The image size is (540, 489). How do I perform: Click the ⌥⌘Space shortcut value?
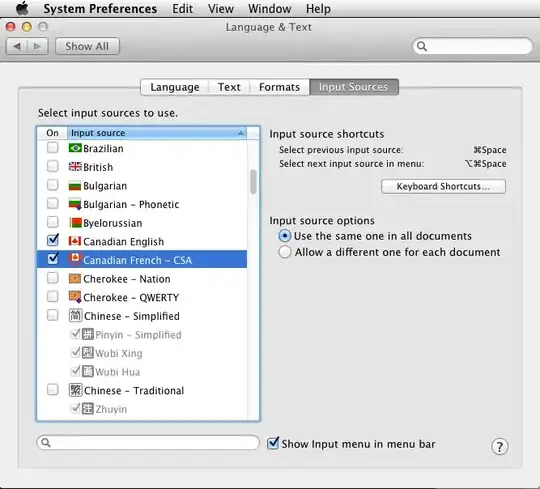coord(486,164)
